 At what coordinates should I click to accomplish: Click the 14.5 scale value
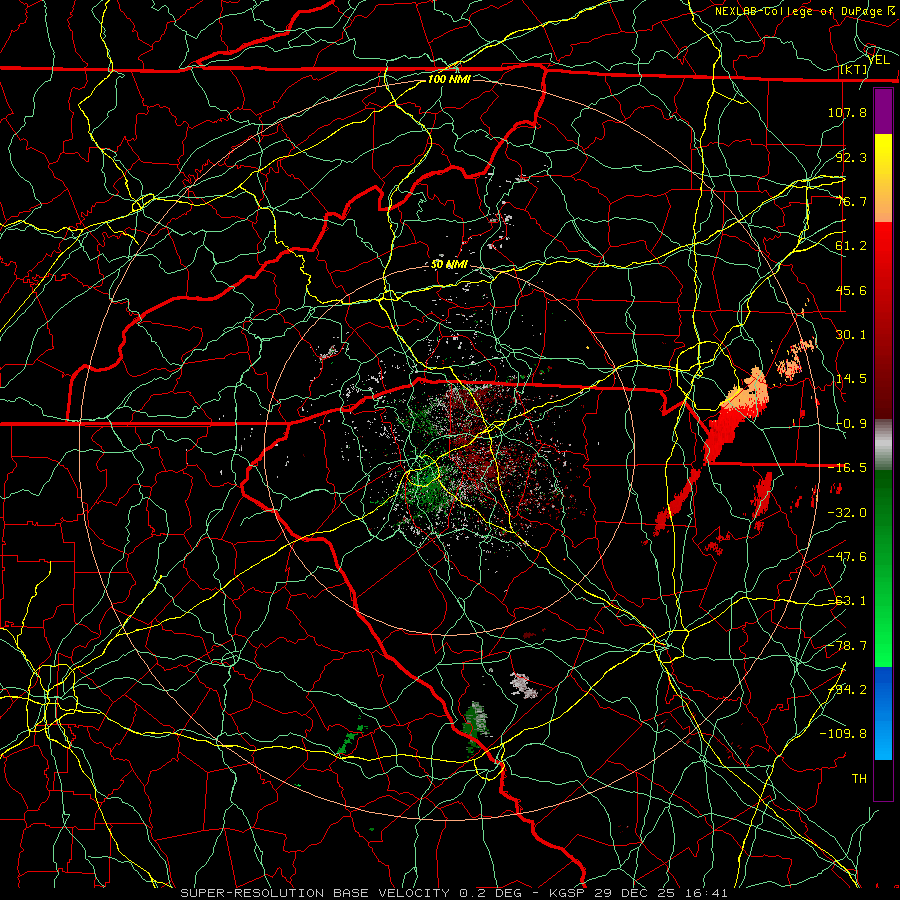851,379
